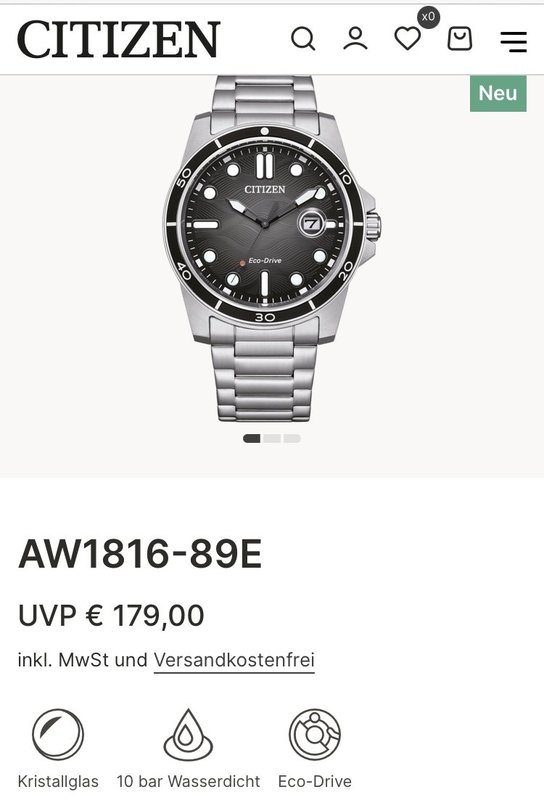This screenshot has height=800, width=544.
Task: Open the Versandkostenfrei shipping link
Action: coord(234,660)
